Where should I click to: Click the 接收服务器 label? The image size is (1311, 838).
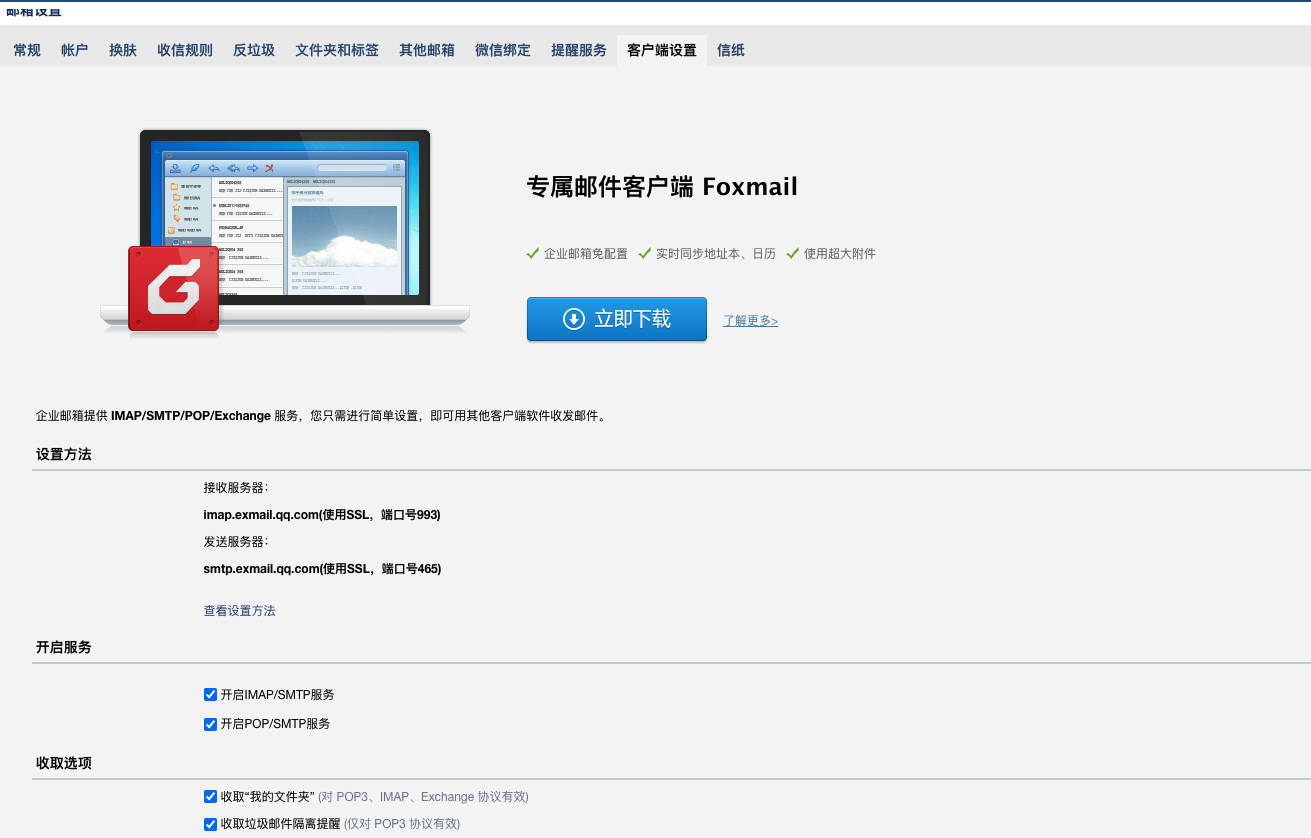click(236, 488)
